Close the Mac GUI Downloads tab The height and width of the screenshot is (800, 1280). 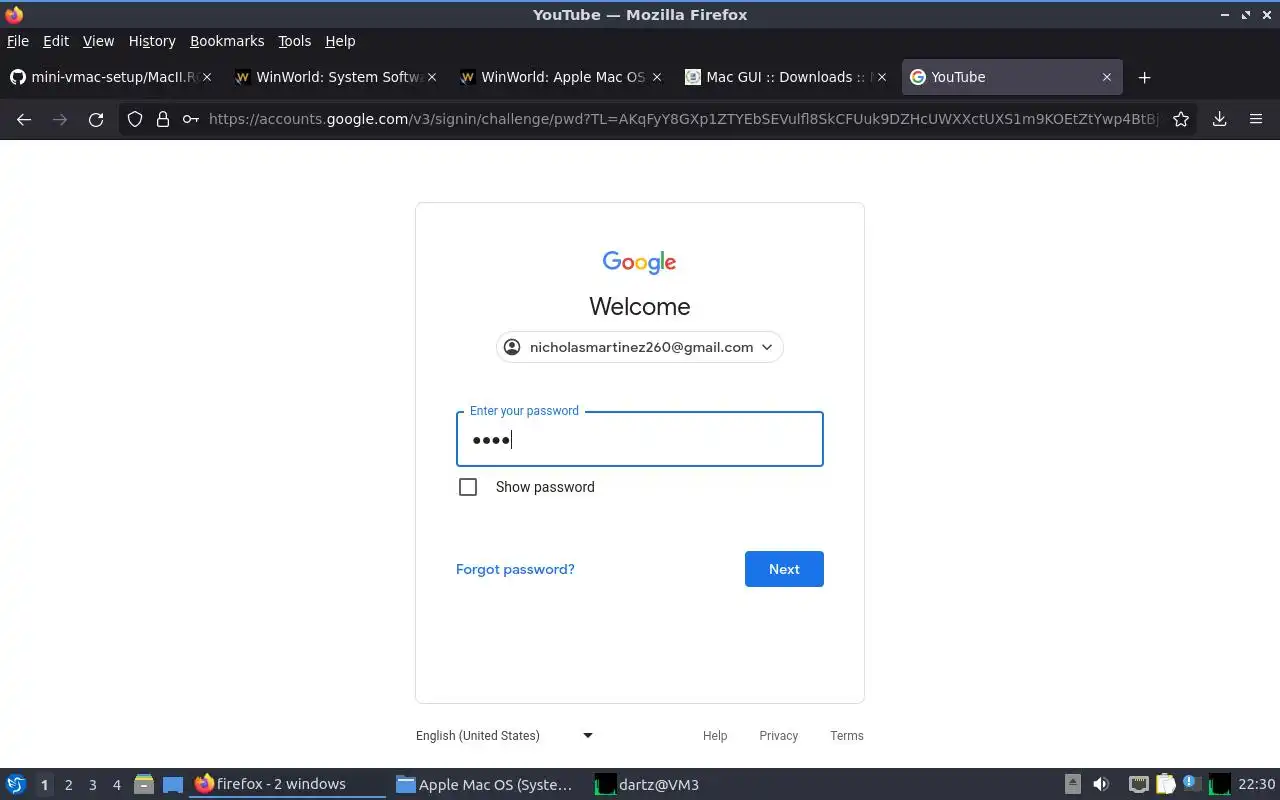(x=882, y=77)
